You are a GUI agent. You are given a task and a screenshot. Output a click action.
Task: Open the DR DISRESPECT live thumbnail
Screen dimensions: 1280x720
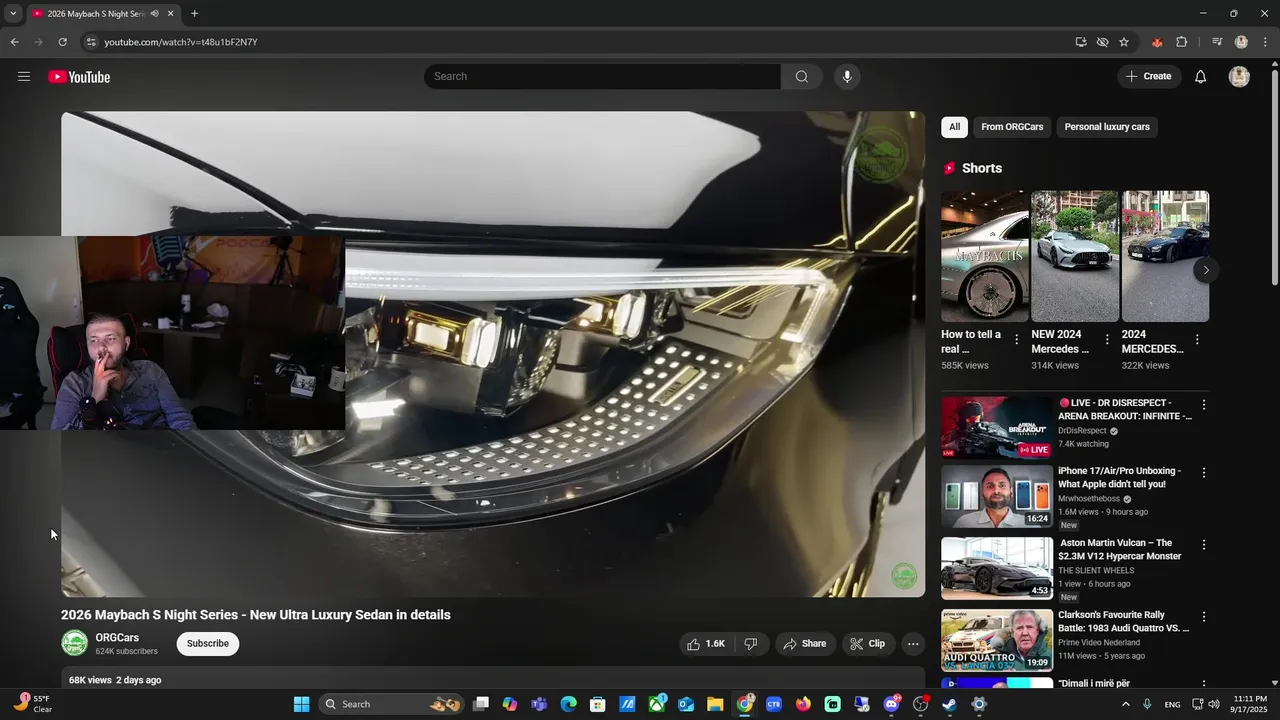tap(997, 427)
